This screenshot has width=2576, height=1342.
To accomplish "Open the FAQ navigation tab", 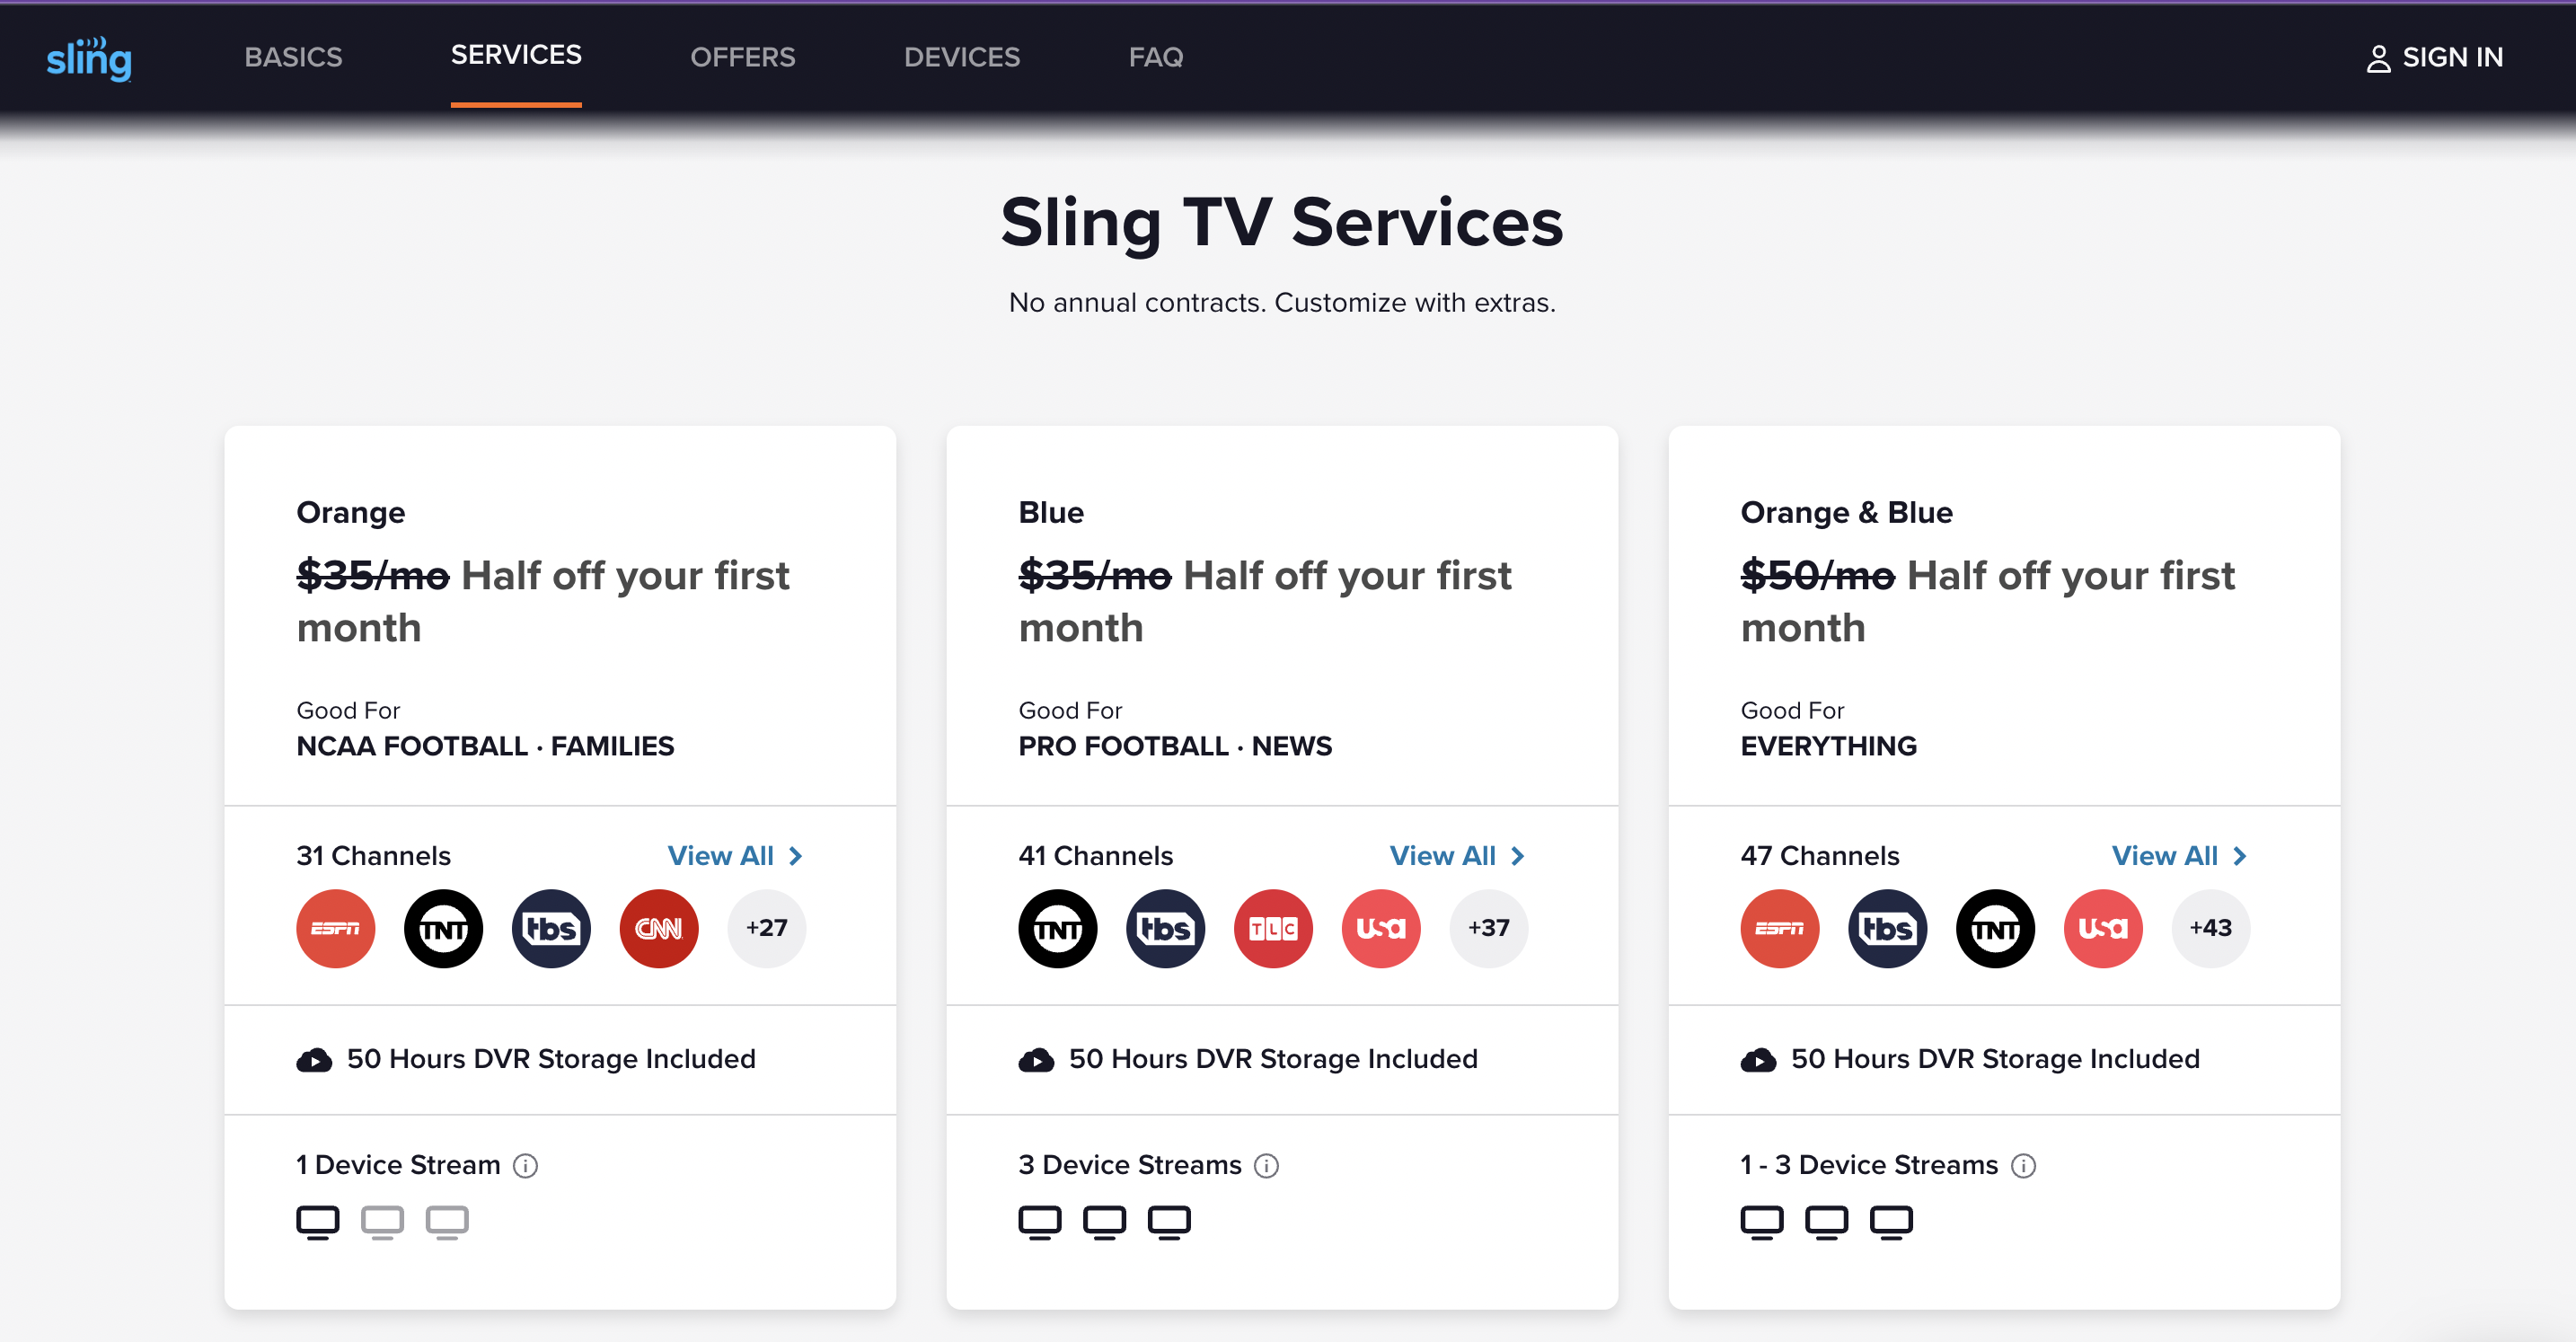I will (1156, 57).
